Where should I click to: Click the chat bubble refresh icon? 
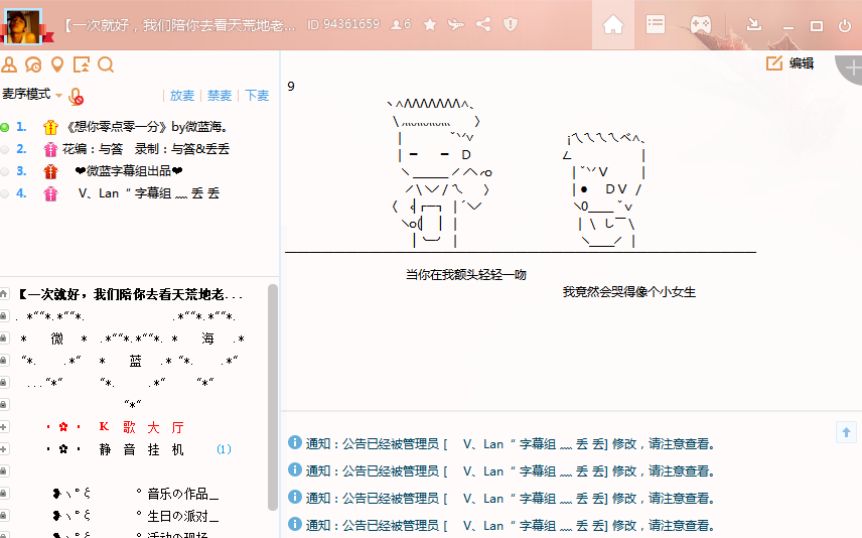(34, 65)
